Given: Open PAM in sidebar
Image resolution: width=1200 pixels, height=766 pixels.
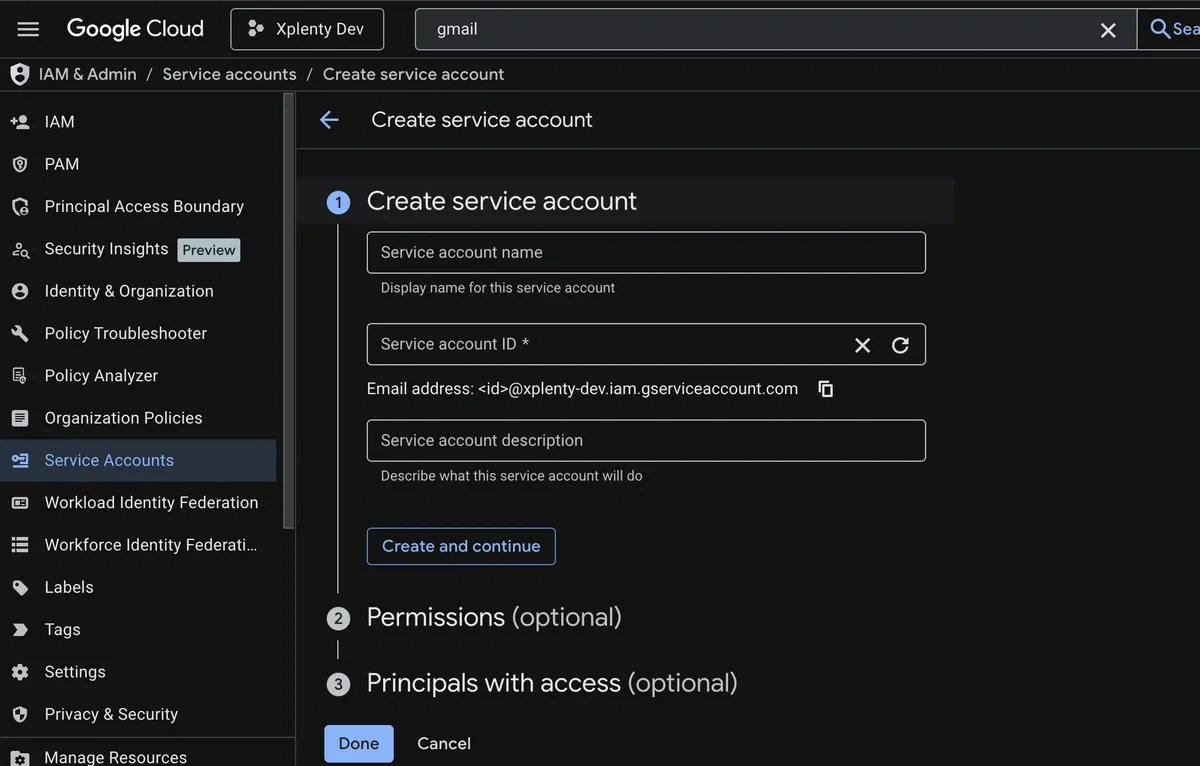Looking at the screenshot, I should point(62,164).
